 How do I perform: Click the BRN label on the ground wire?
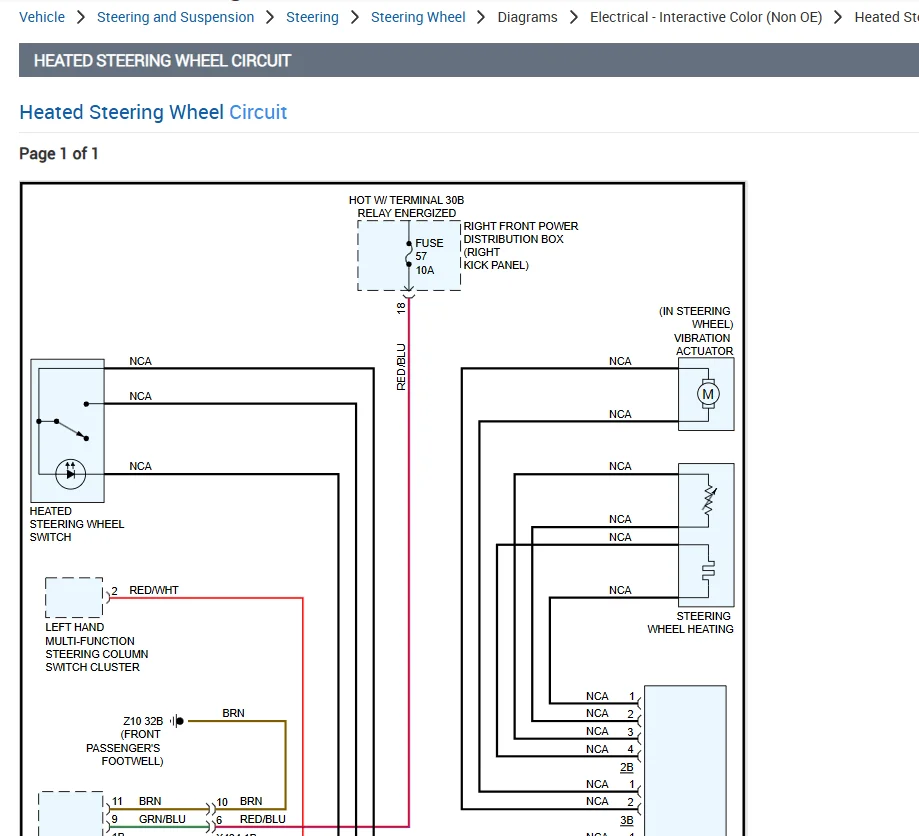pos(233,713)
